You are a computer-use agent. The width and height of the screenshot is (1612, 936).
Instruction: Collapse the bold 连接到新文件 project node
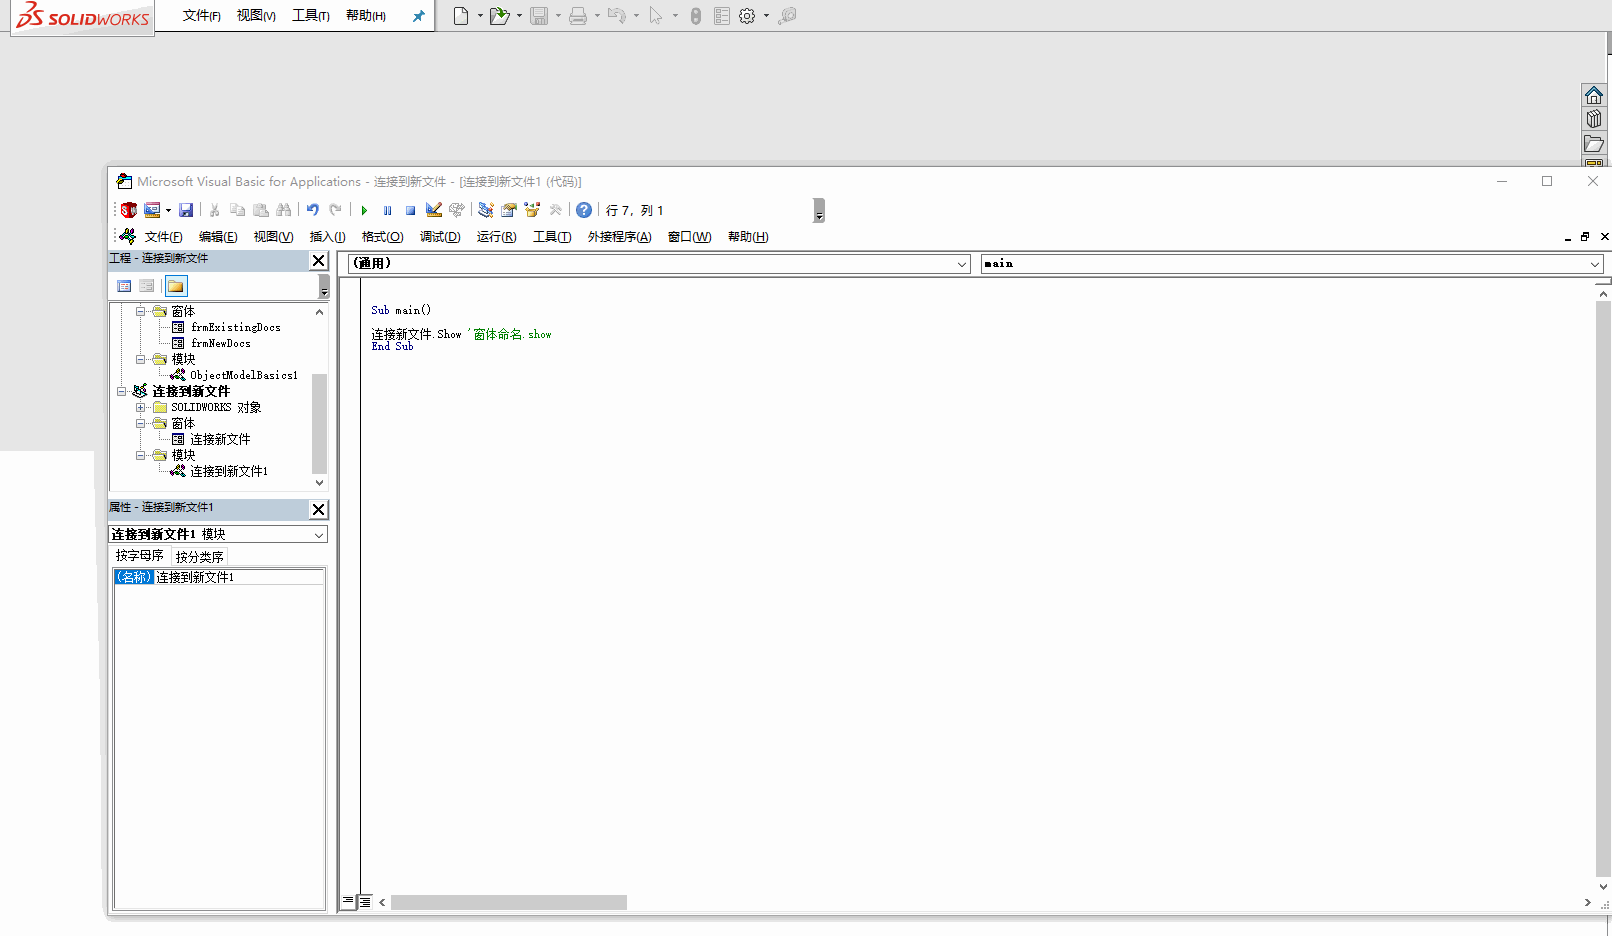pyautogui.click(x=122, y=391)
